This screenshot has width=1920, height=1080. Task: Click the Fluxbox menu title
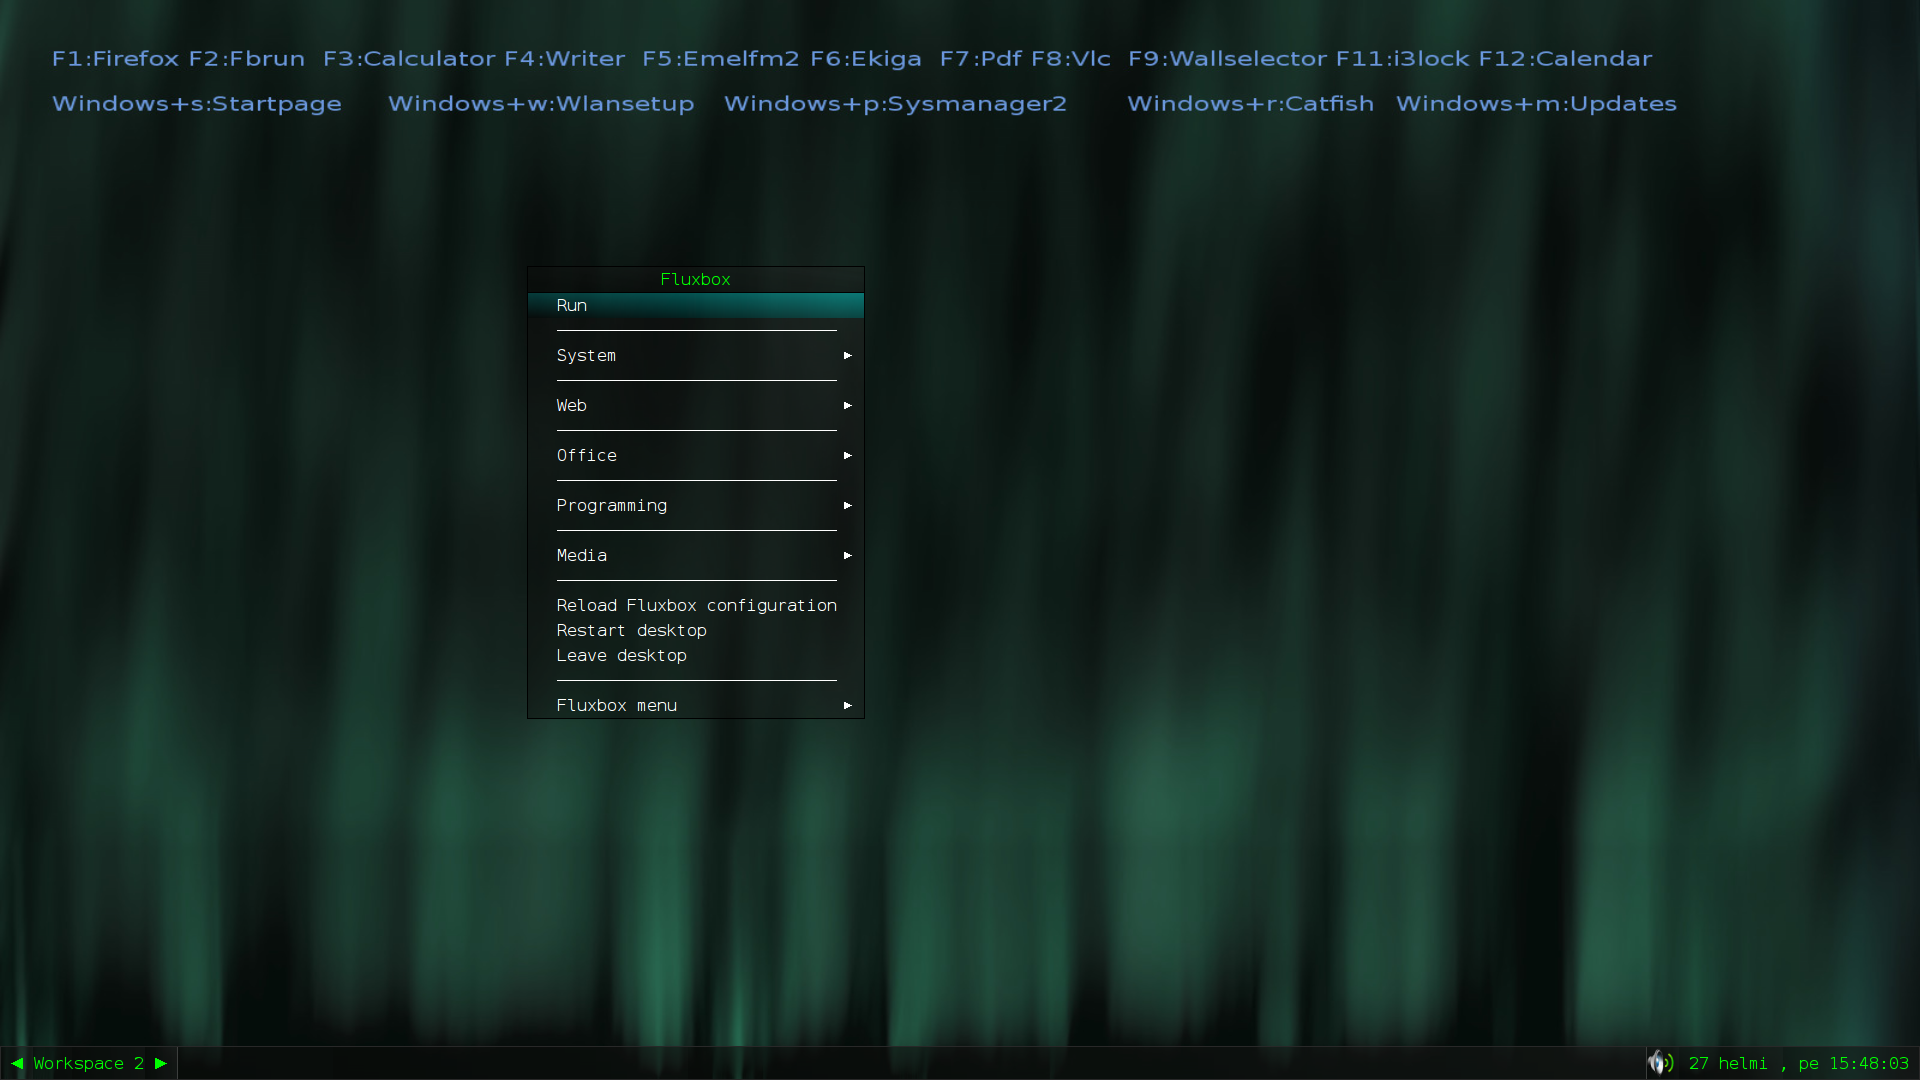point(695,279)
